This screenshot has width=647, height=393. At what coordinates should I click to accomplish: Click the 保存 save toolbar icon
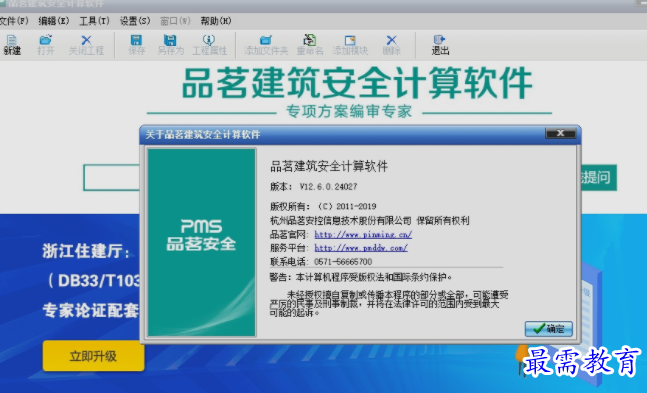[x=137, y=45]
